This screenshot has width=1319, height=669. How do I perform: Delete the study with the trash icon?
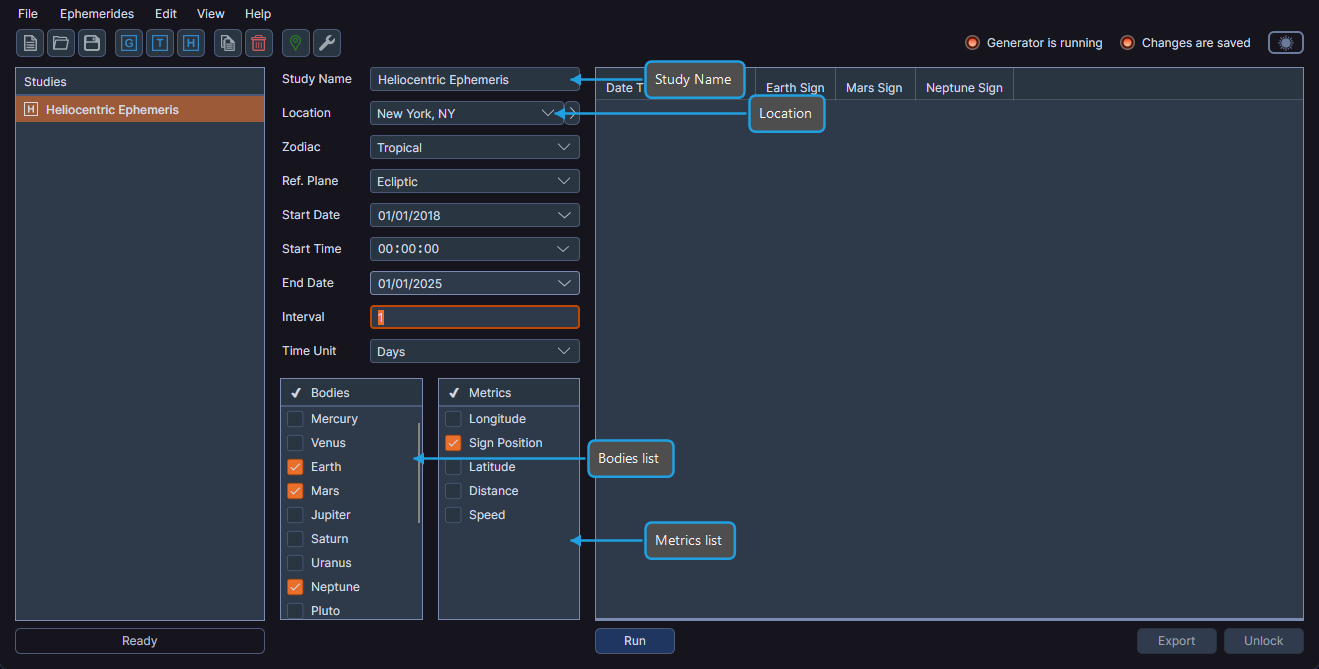(x=258, y=43)
